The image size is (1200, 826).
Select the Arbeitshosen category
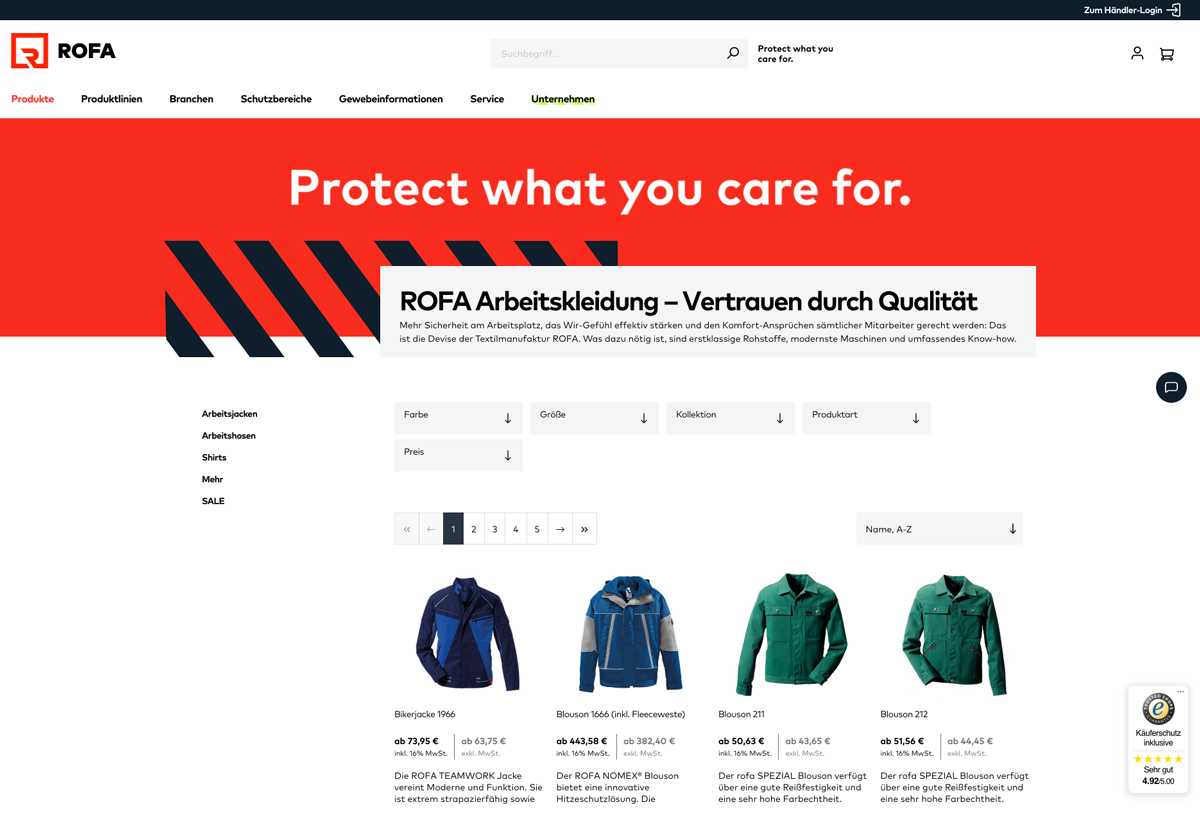[229, 436]
